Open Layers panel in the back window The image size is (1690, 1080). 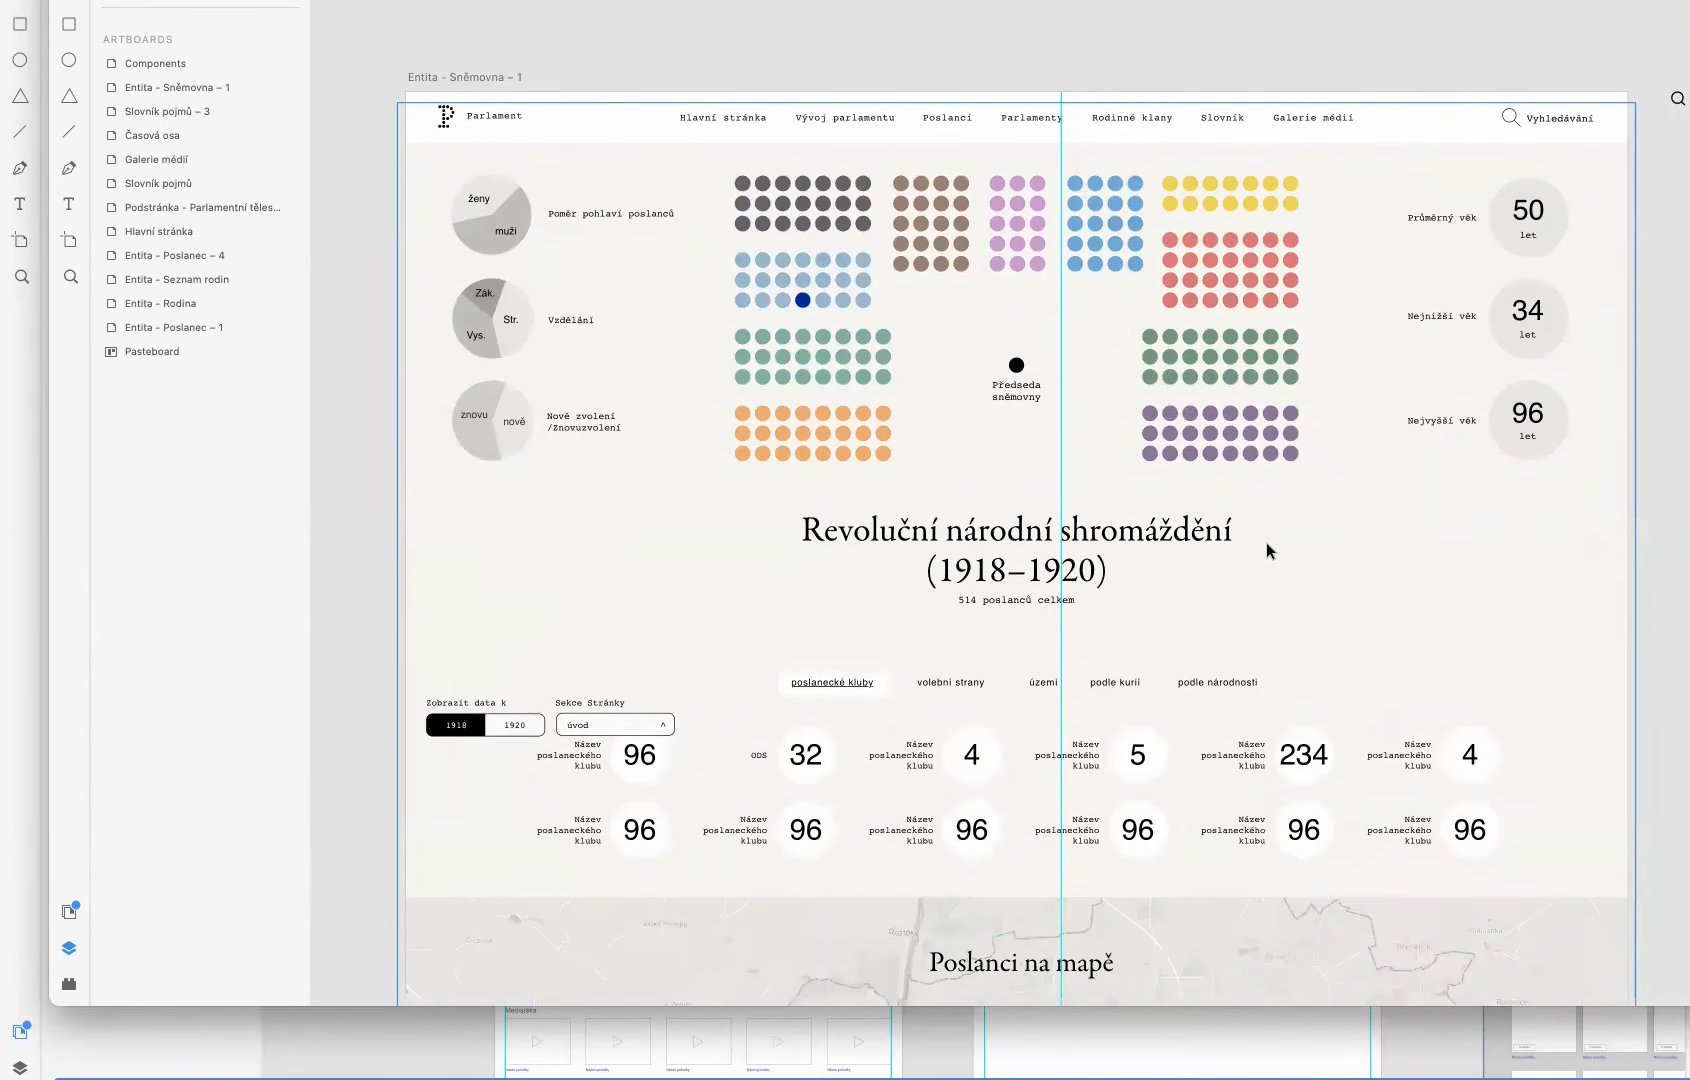pyautogui.click(x=20, y=1067)
